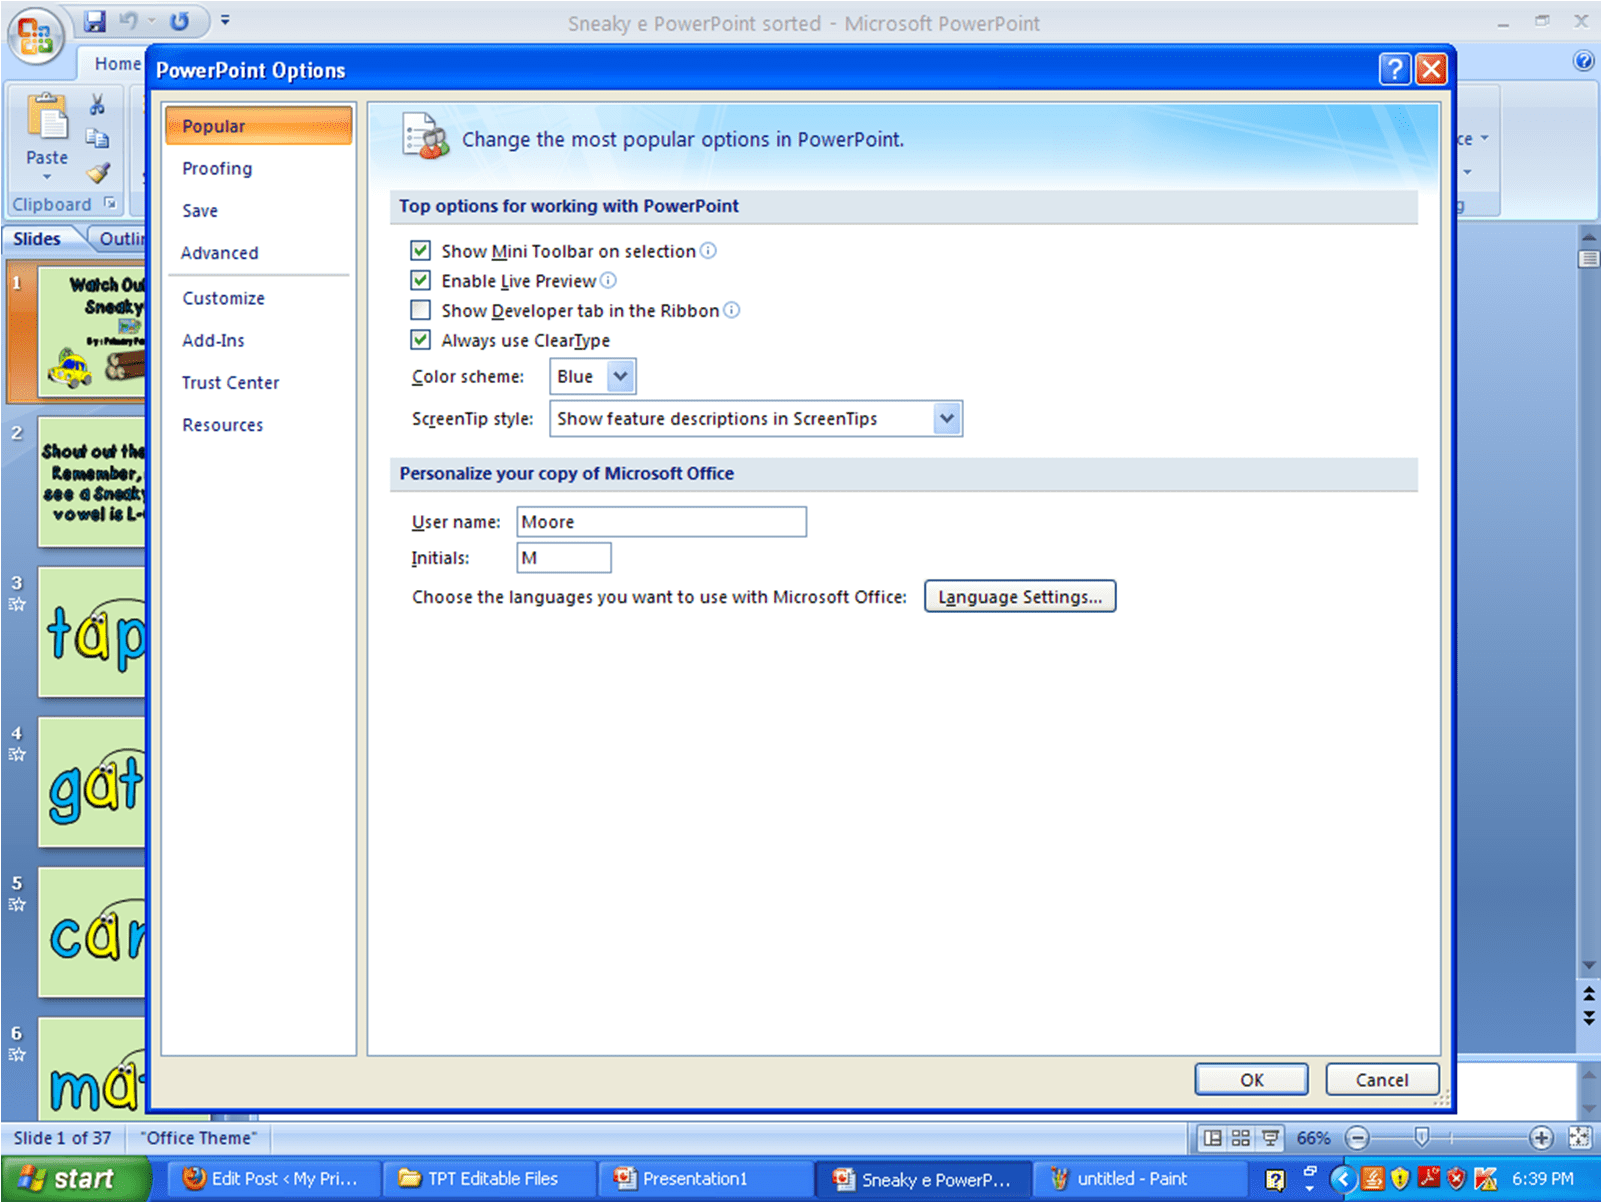
Task: Select the Advanced category
Action: pos(259,252)
